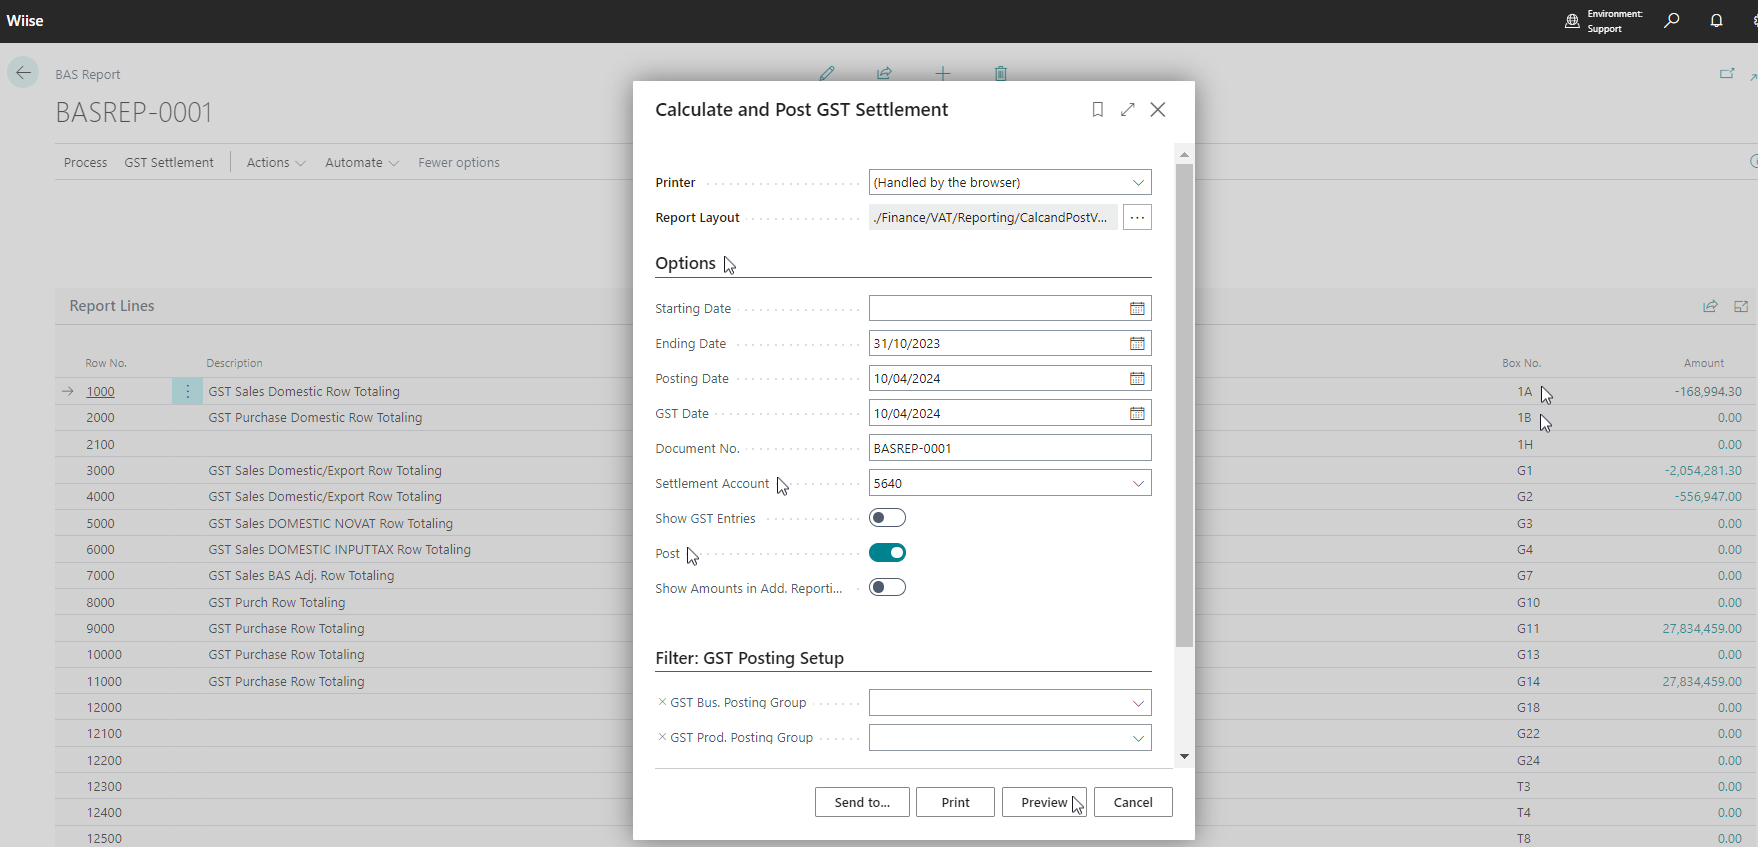Click the Cancel button
1758x847 pixels.
[1133, 803]
